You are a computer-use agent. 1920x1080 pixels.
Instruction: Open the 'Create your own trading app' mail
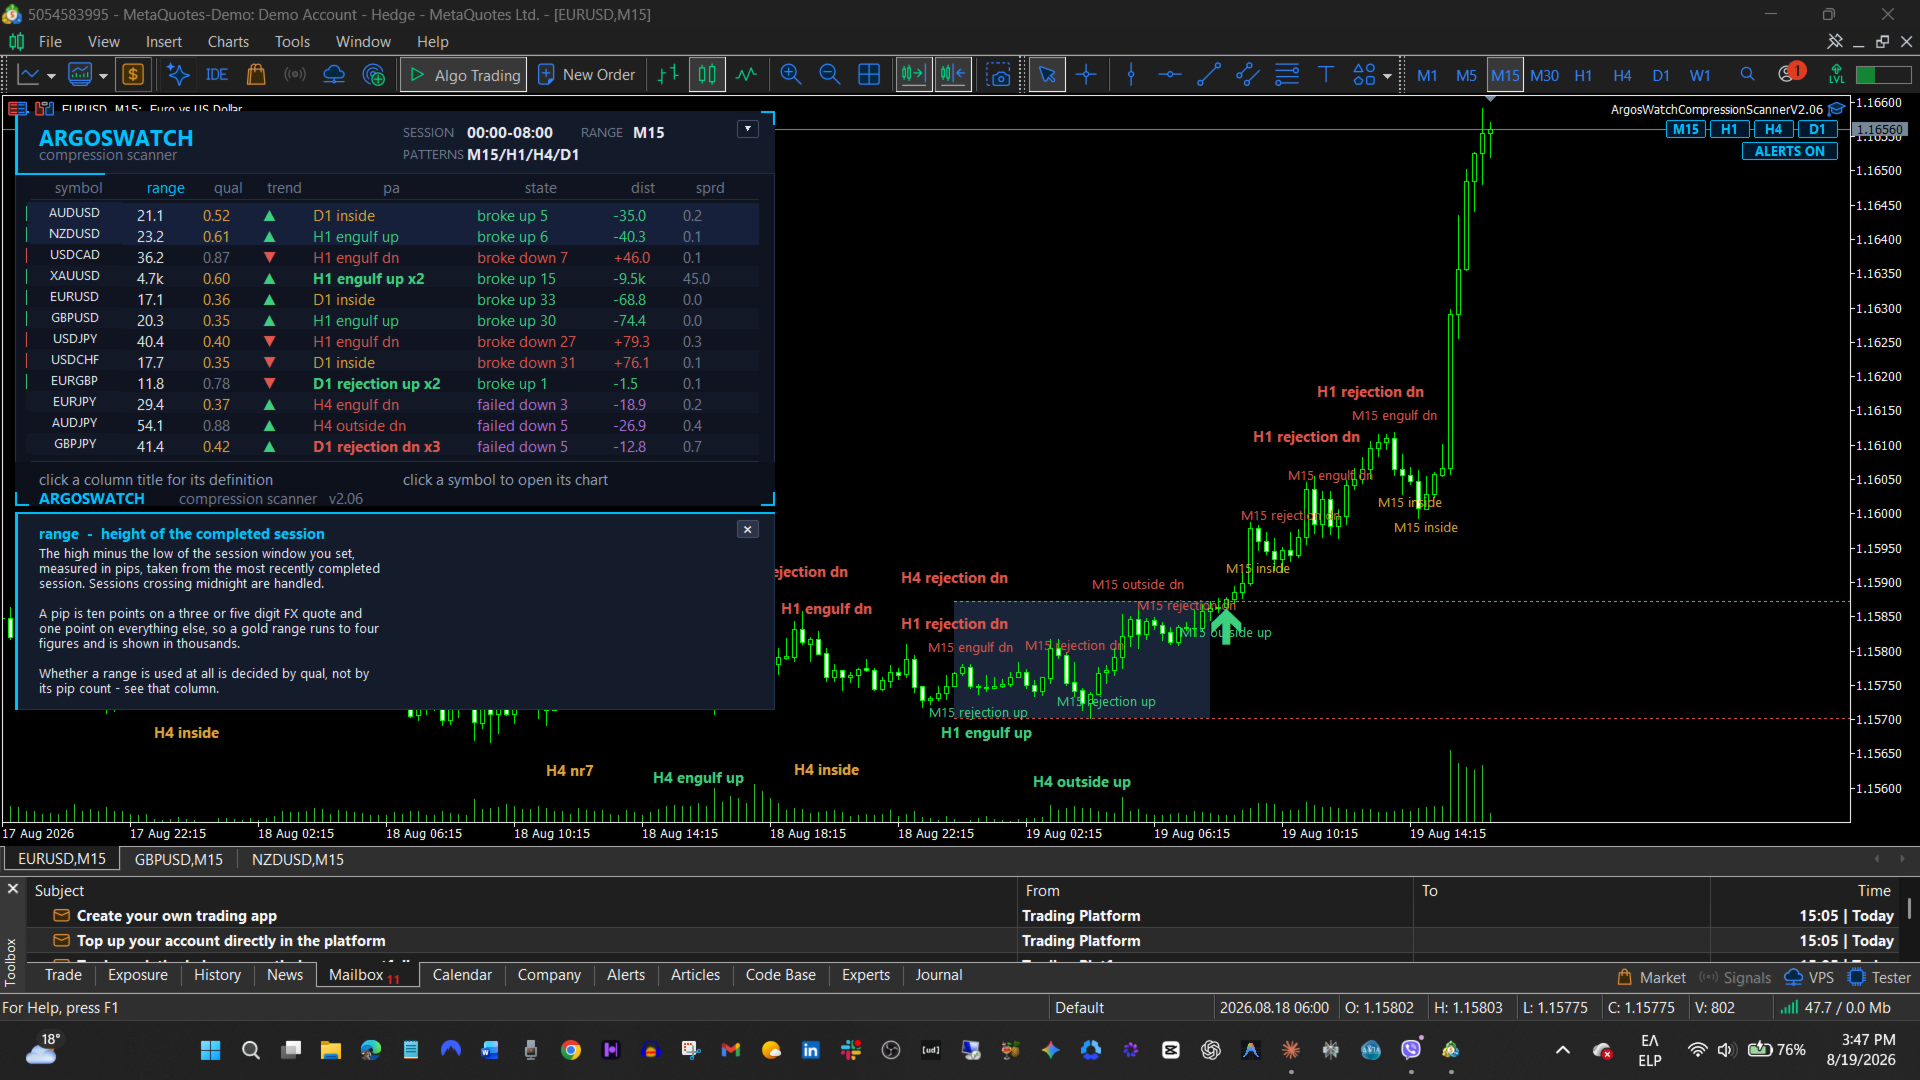tap(177, 916)
